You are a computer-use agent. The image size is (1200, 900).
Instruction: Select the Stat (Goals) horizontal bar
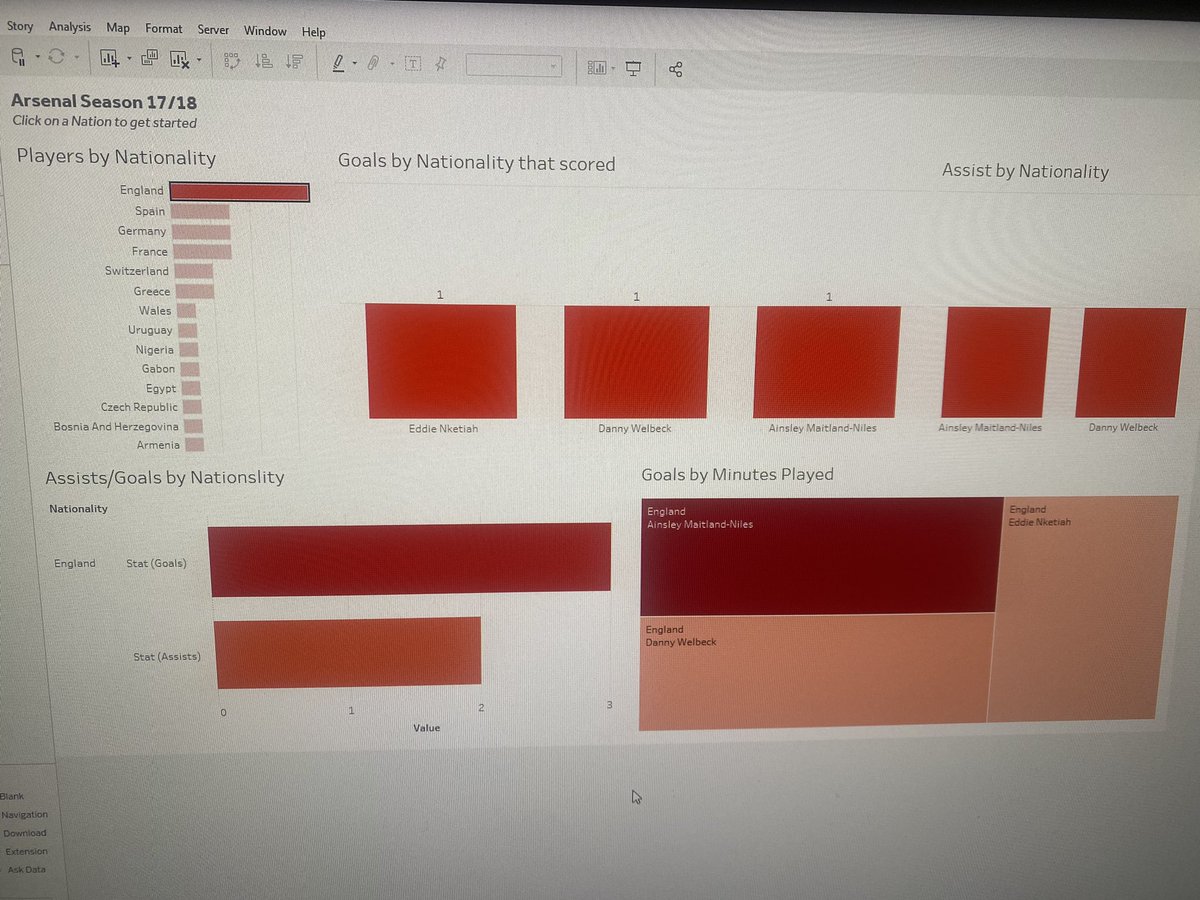[410, 558]
